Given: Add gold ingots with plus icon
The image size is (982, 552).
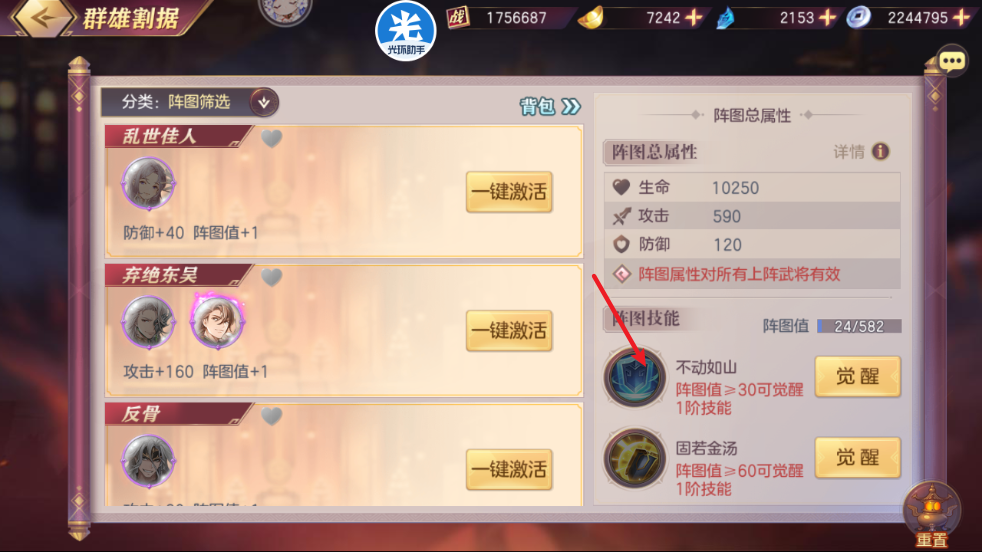Looking at the screenshot, I should pos(694,18).
